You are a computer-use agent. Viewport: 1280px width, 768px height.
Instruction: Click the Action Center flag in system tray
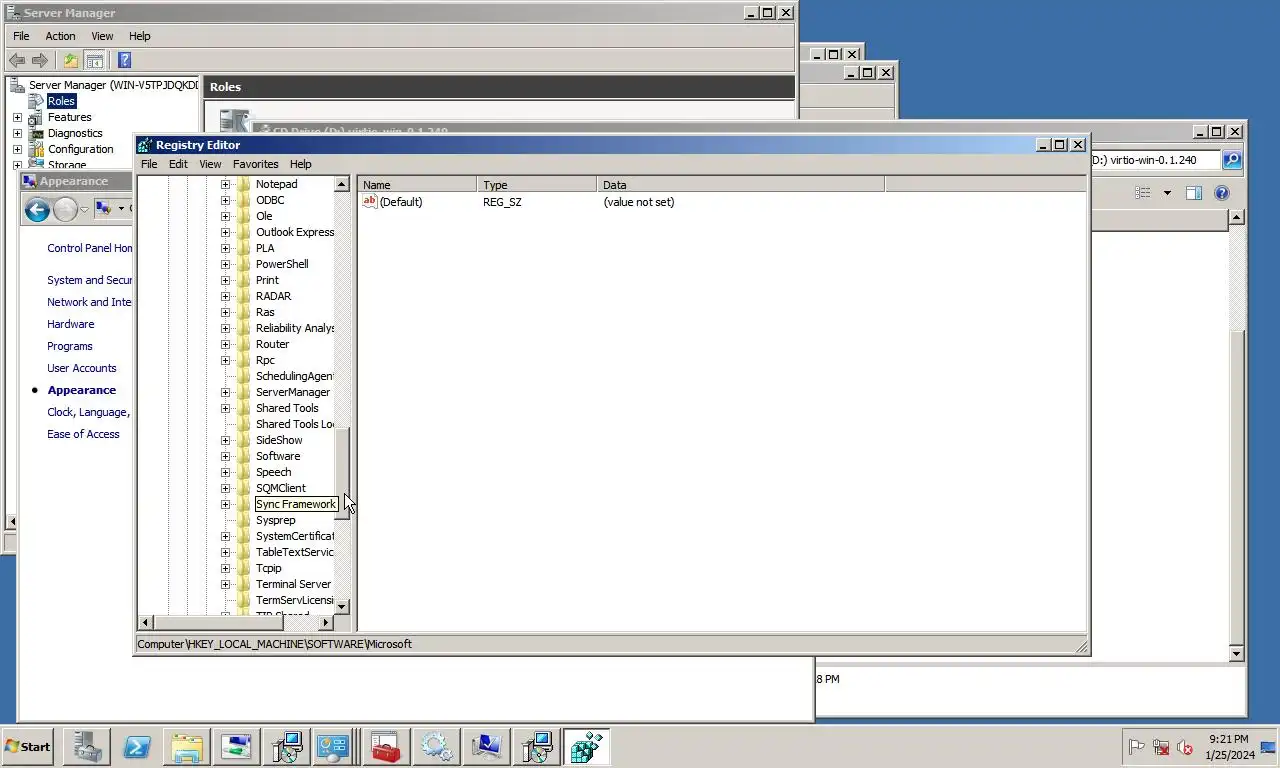(1137, 747)
